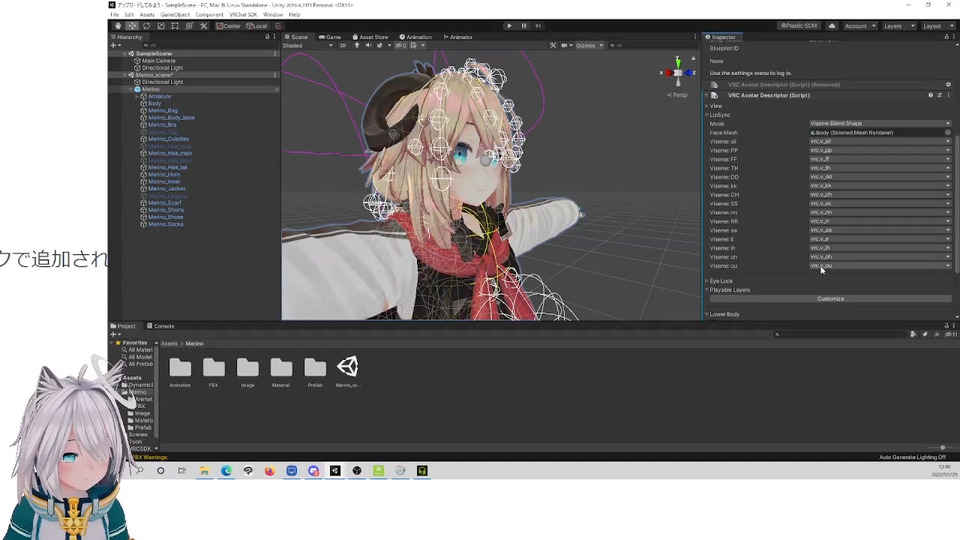Select Merino_Scarf in Hierarchy
The width and height of the screenshot is (960, 540).
(x=164, y=203)
